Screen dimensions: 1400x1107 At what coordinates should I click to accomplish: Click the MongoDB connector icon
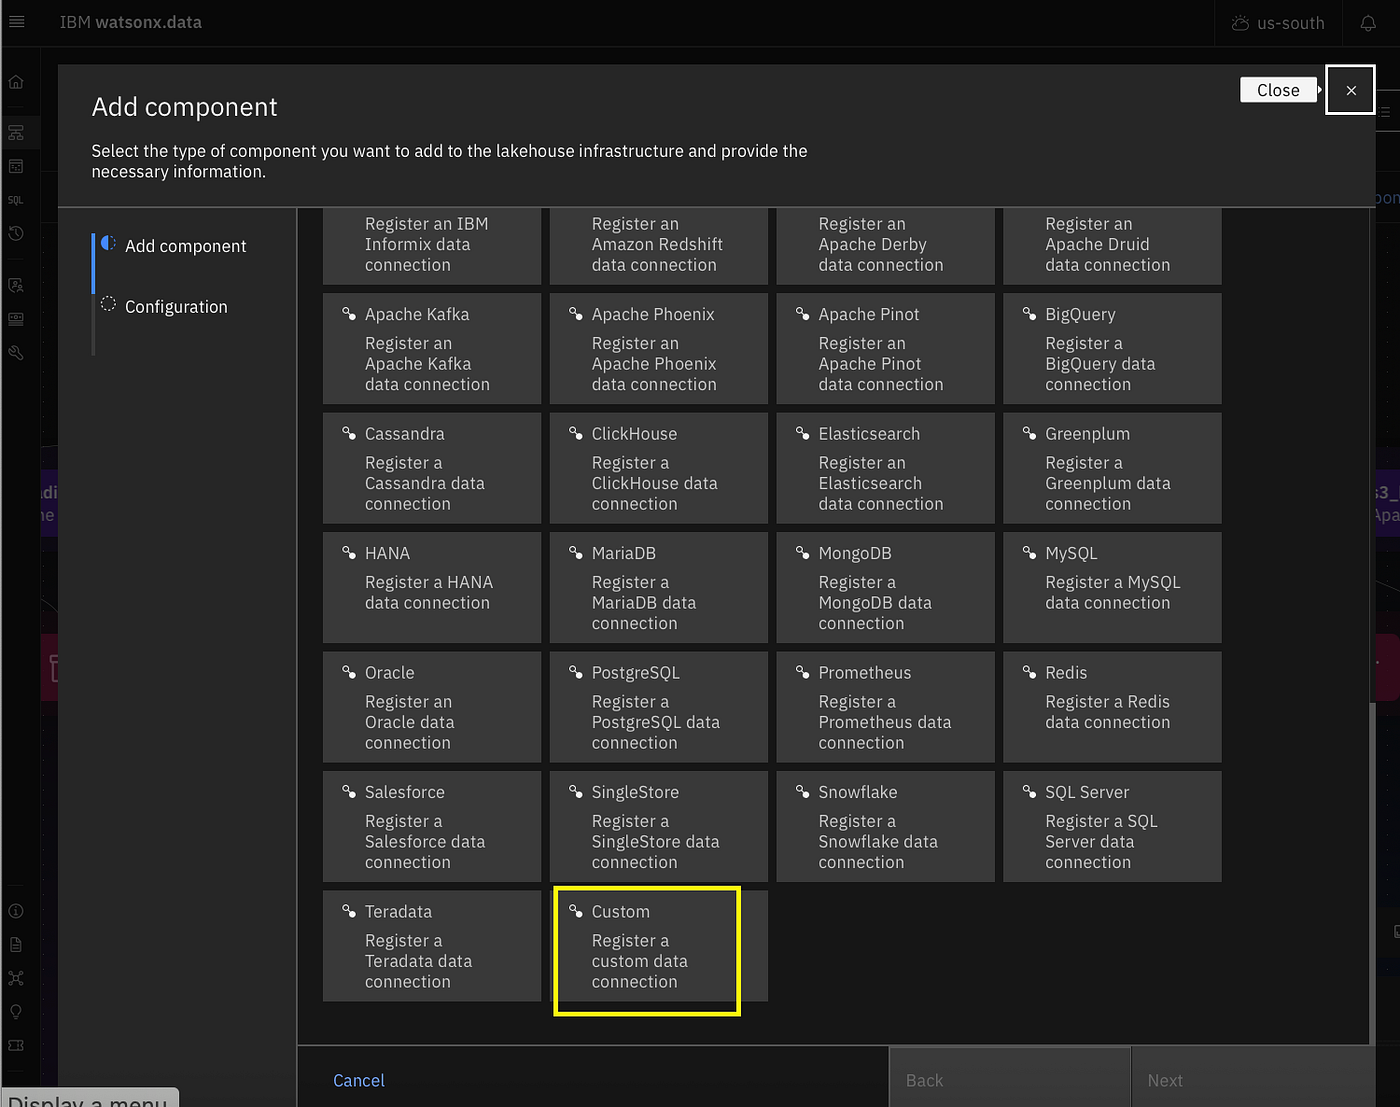point(802,552)
